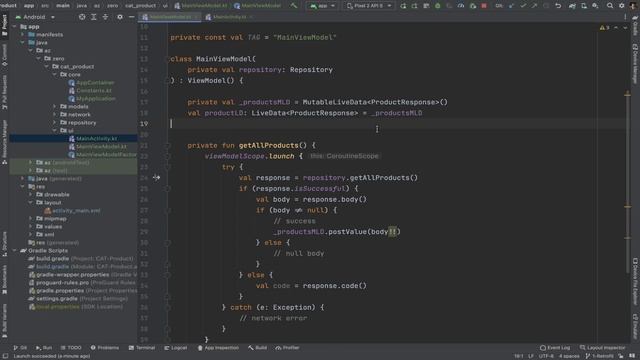
Task: Expand the models package
Action: click(x=55, y=107)
